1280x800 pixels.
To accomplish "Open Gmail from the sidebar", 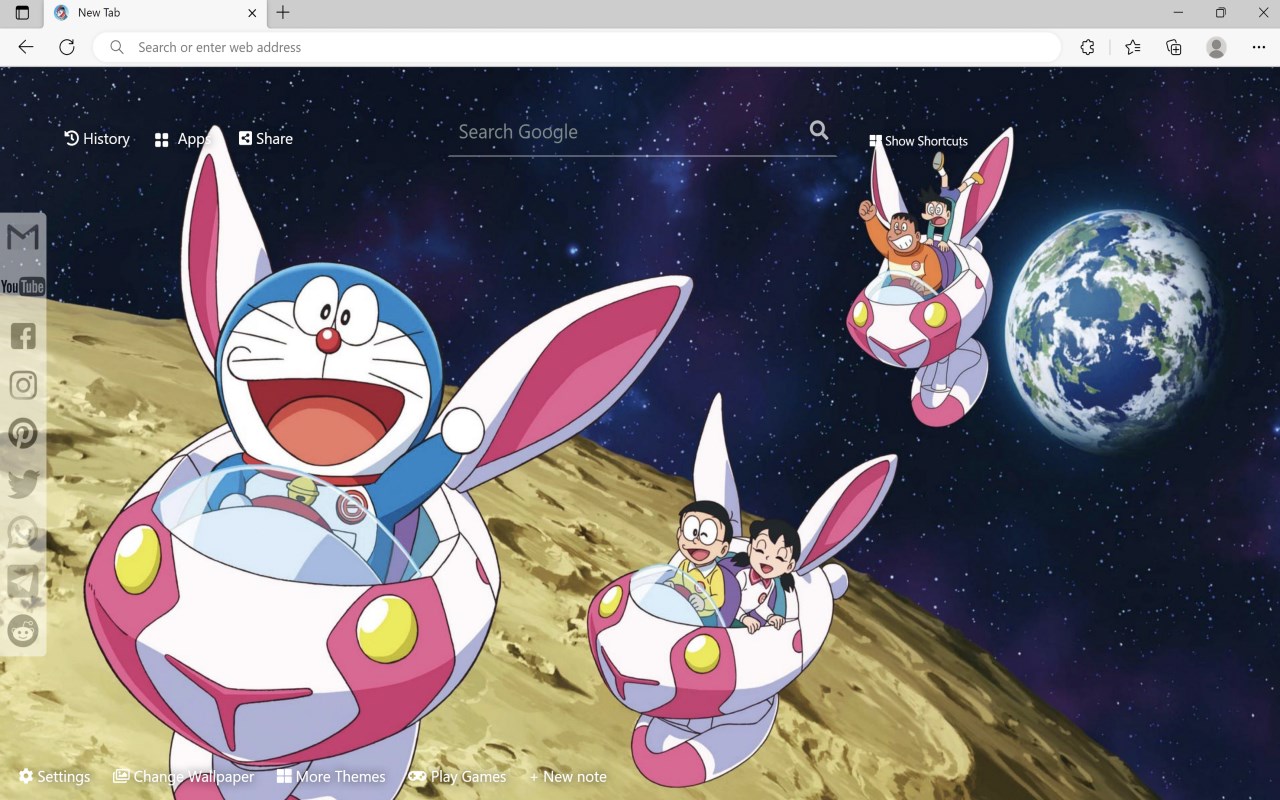I will click(x=22, y=237).
